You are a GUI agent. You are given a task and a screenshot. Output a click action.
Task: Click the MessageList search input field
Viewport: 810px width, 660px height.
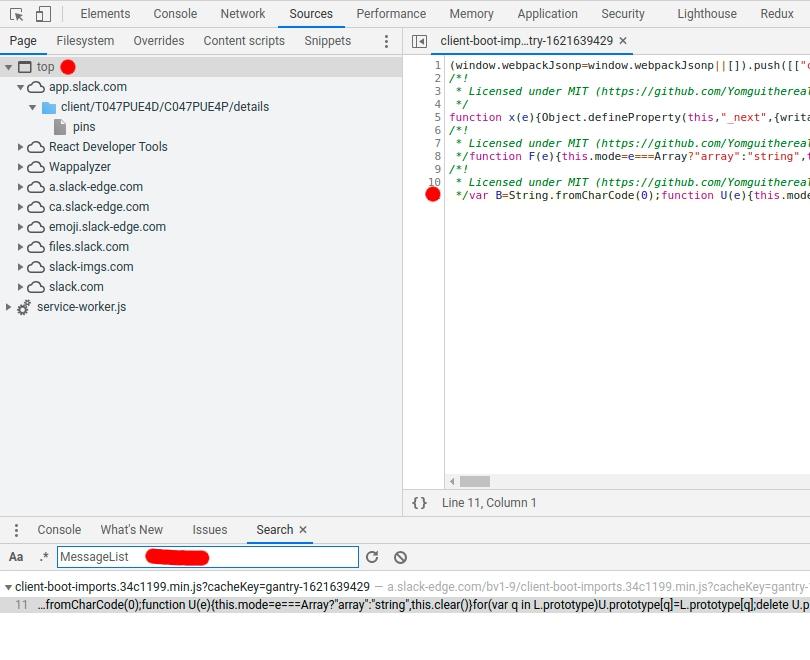(x=208, y=557)
